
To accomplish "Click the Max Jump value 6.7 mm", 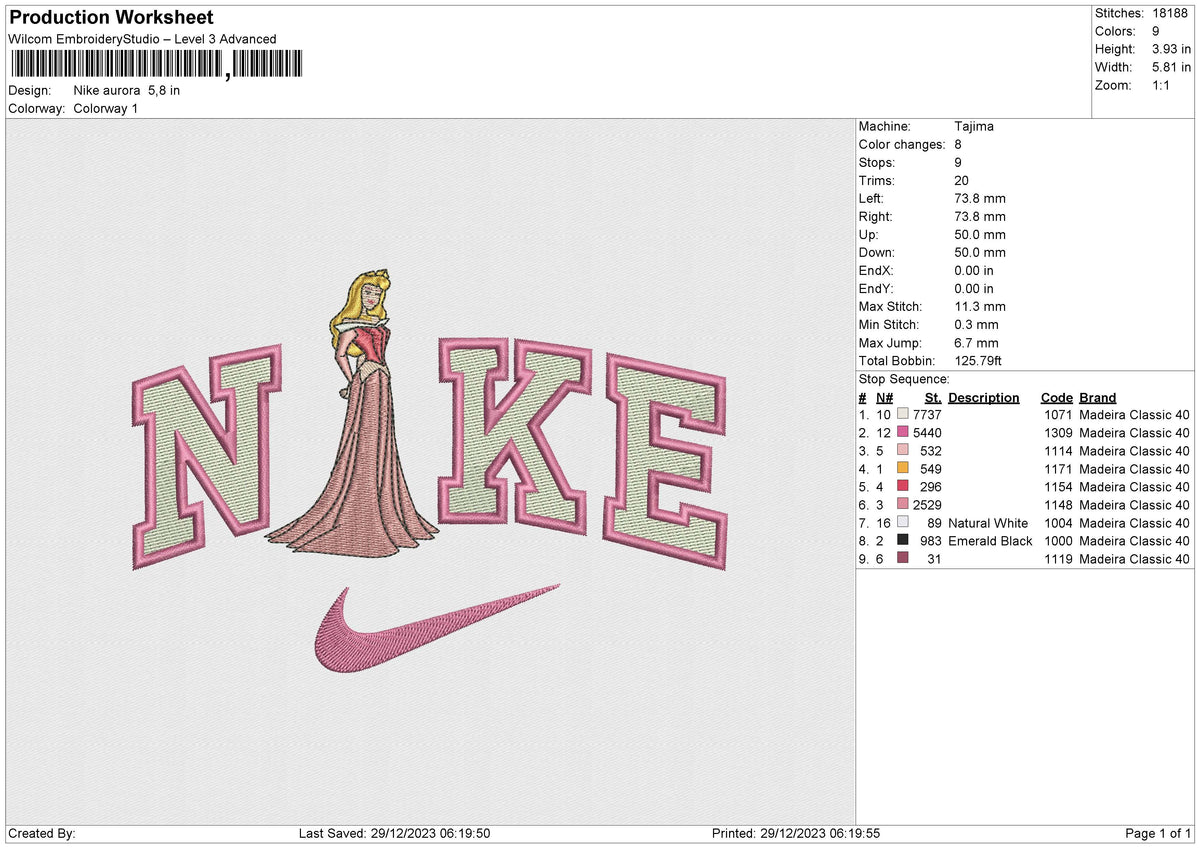I will (x=977, y=342).
